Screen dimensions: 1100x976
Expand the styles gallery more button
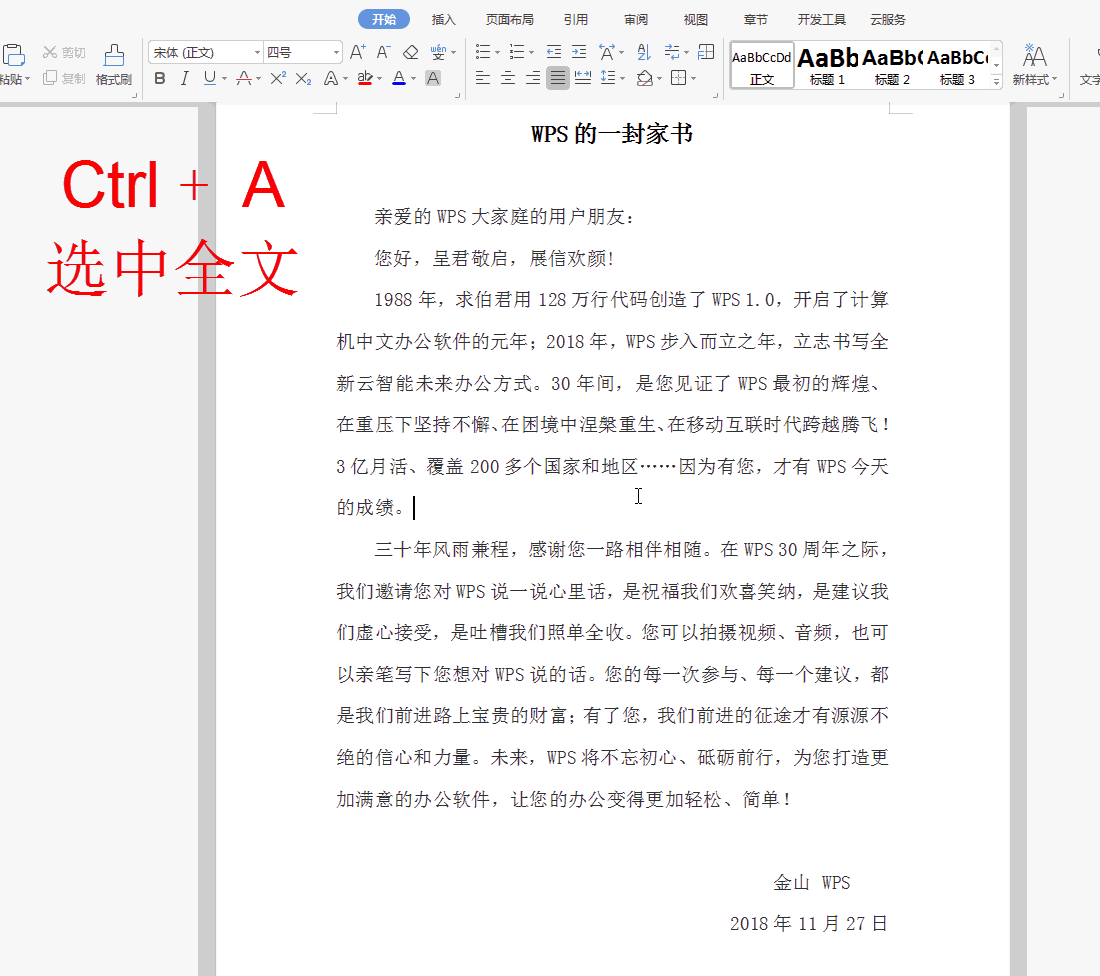click(996, 81)
